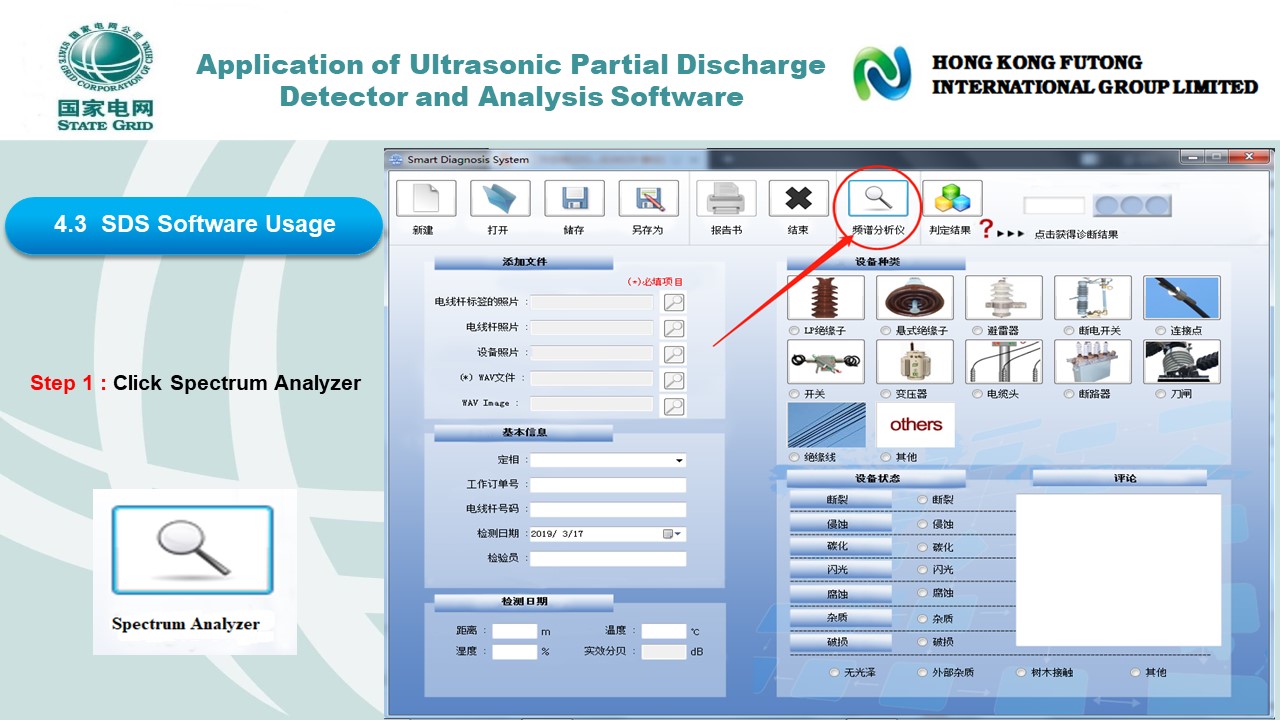Browse for 电线杆标签的照片 with its magnifier icon

click(x=674, y=302)
